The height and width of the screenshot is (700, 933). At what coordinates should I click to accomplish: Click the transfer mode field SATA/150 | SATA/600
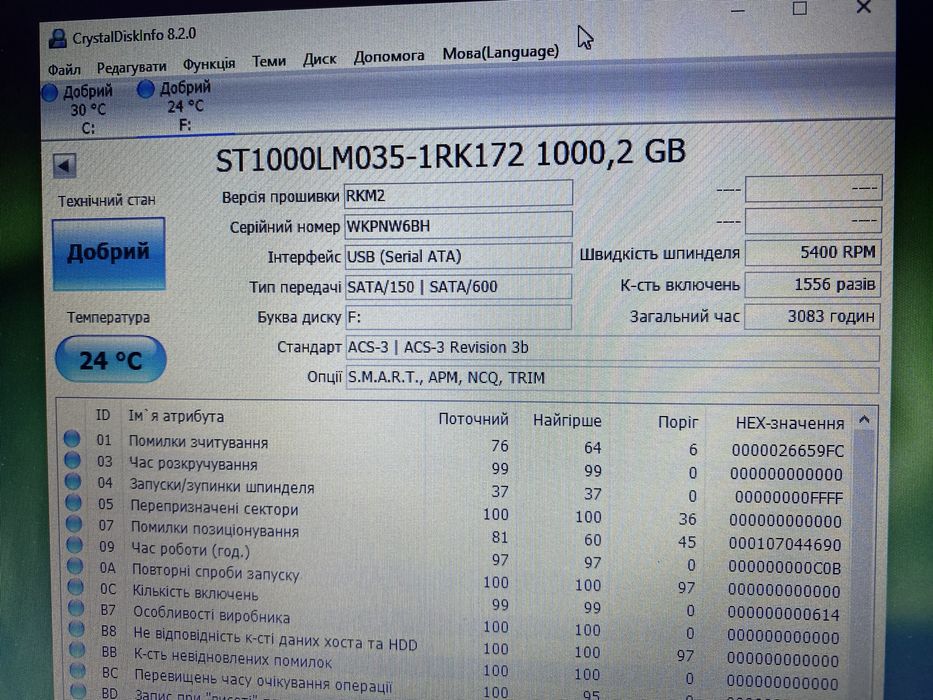click(458, 286)
